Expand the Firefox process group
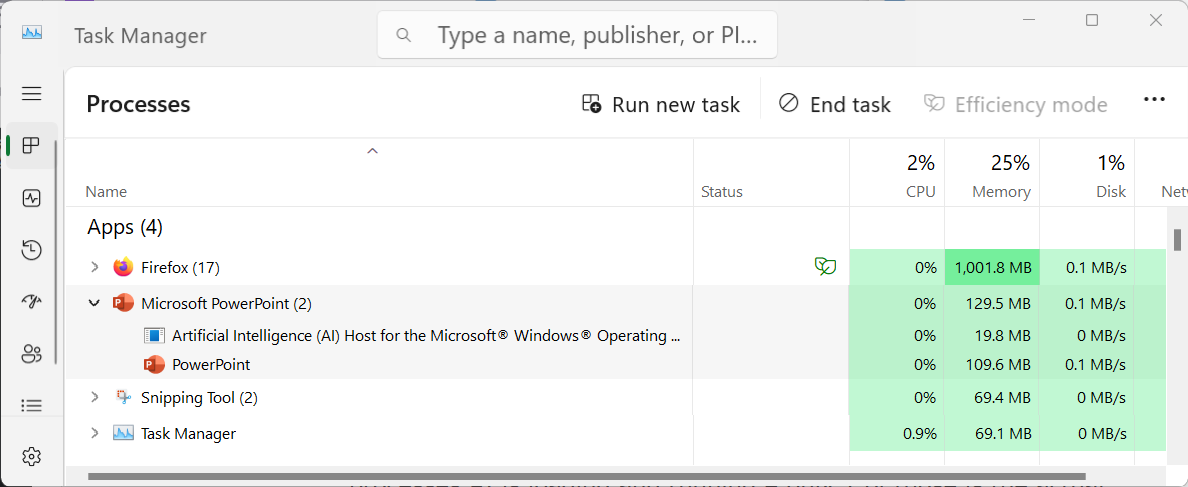Image resolution: width=1188 pixels, height=487 pixels. pyautogui.click(x=95, y=267)
